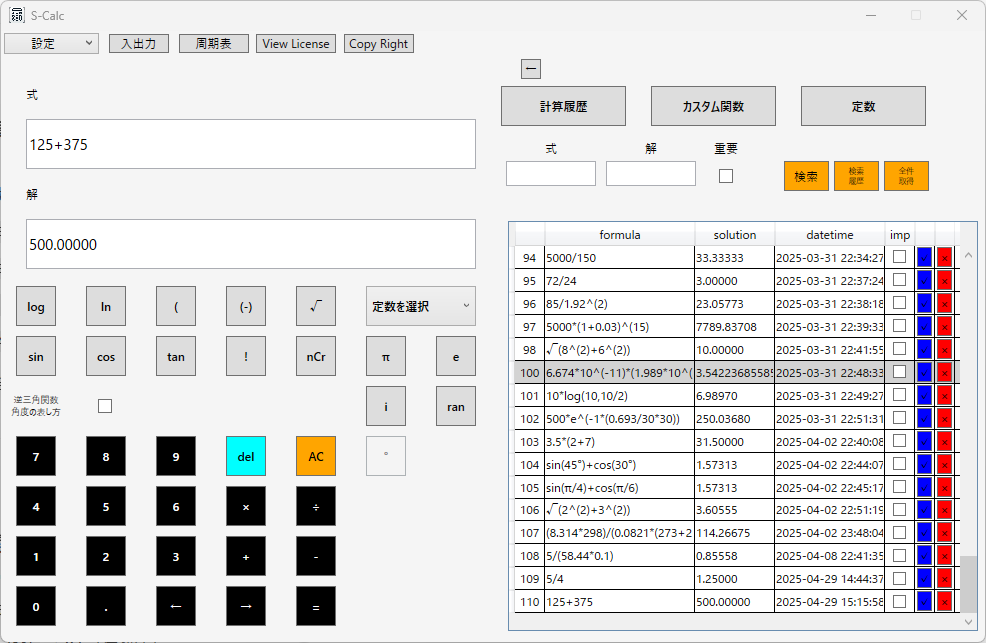
Task: Click the 検索履歴 search history button
Action: [856, 176]
